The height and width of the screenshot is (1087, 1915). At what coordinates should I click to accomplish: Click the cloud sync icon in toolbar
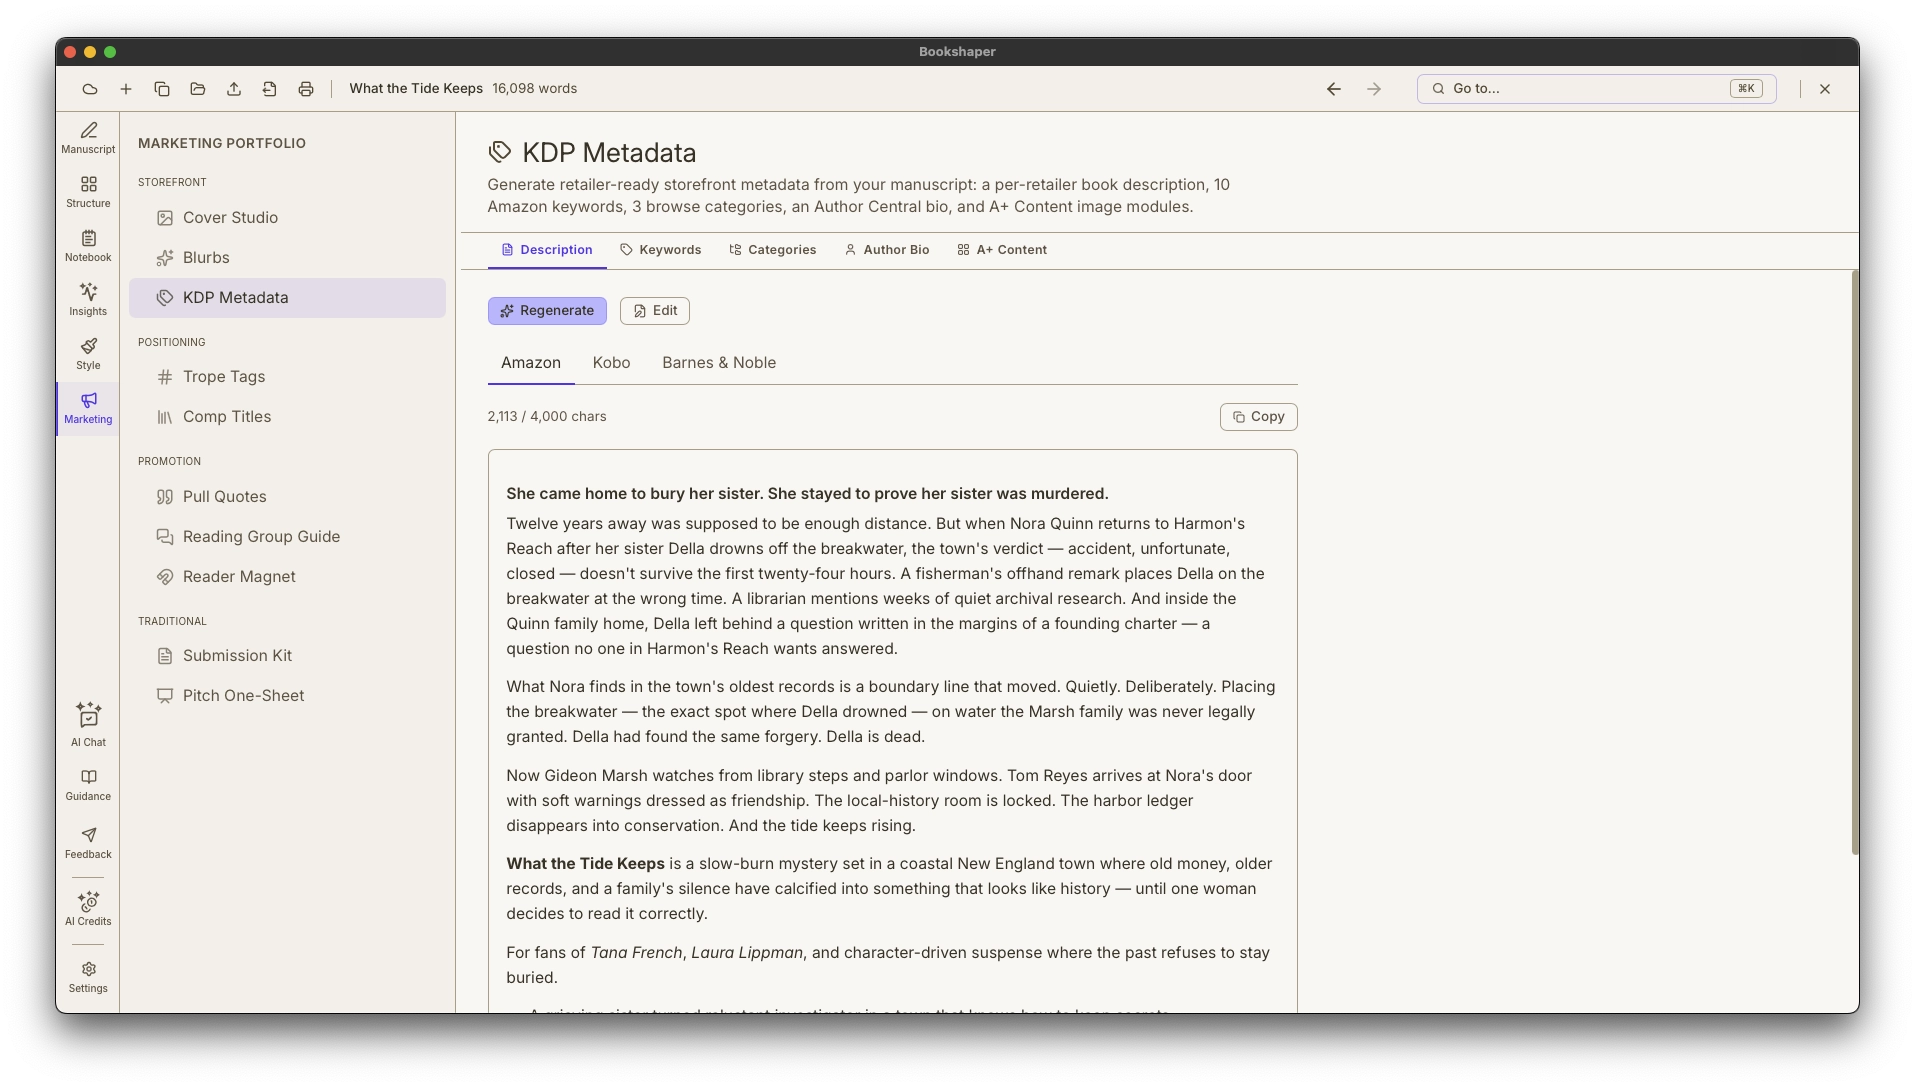tap(90, 89)
